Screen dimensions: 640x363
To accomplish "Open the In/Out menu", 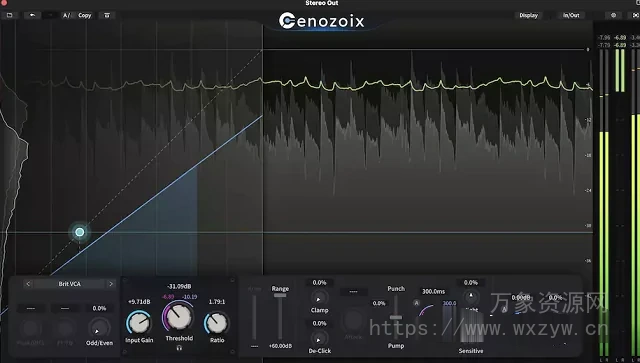I will click(571, 16).
